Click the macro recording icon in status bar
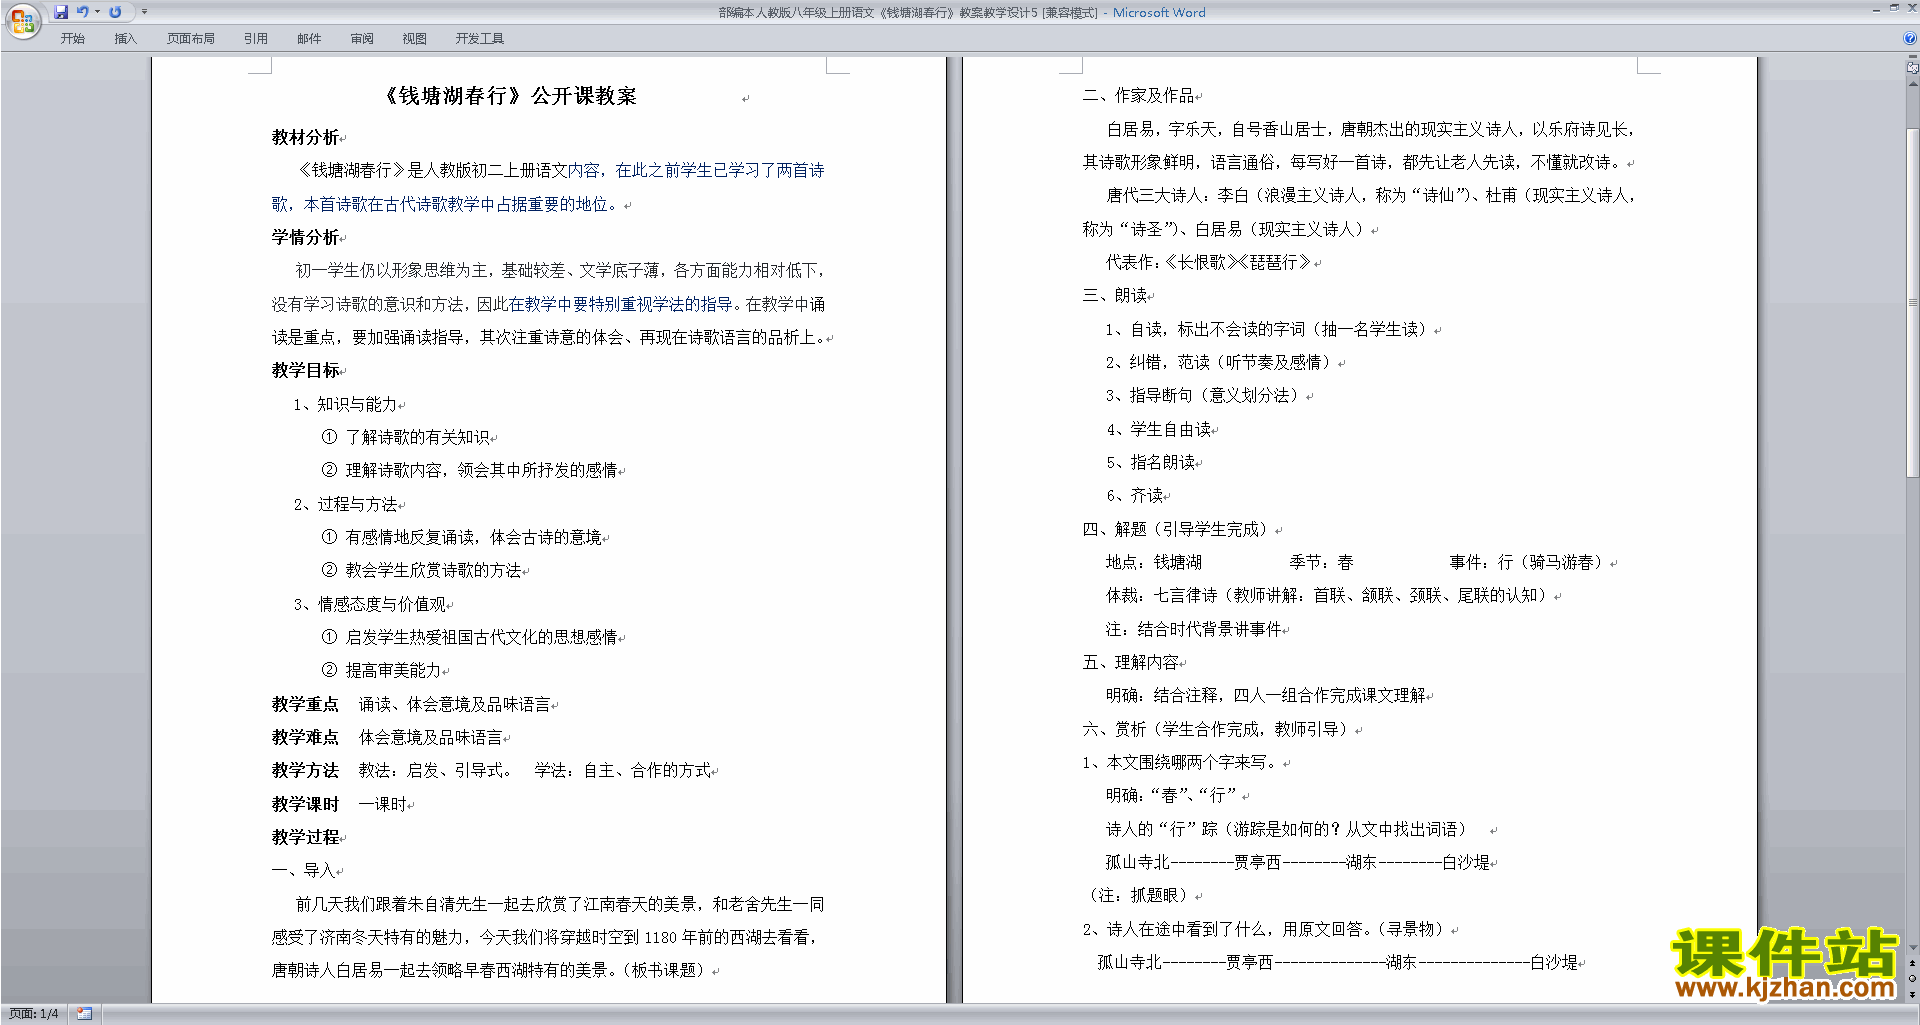1920x1025 pixels. click(84, 1014)
